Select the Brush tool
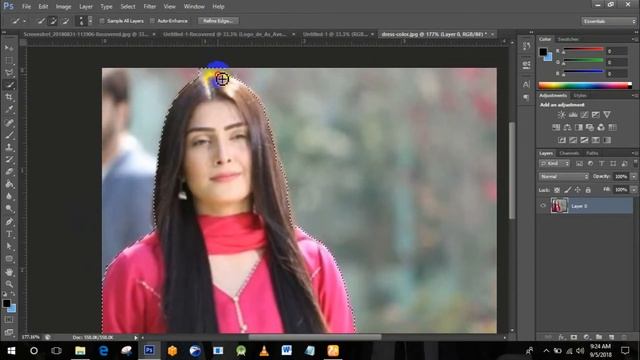The width and height of the screenshot is (640, 360). (x=9, y=135)
